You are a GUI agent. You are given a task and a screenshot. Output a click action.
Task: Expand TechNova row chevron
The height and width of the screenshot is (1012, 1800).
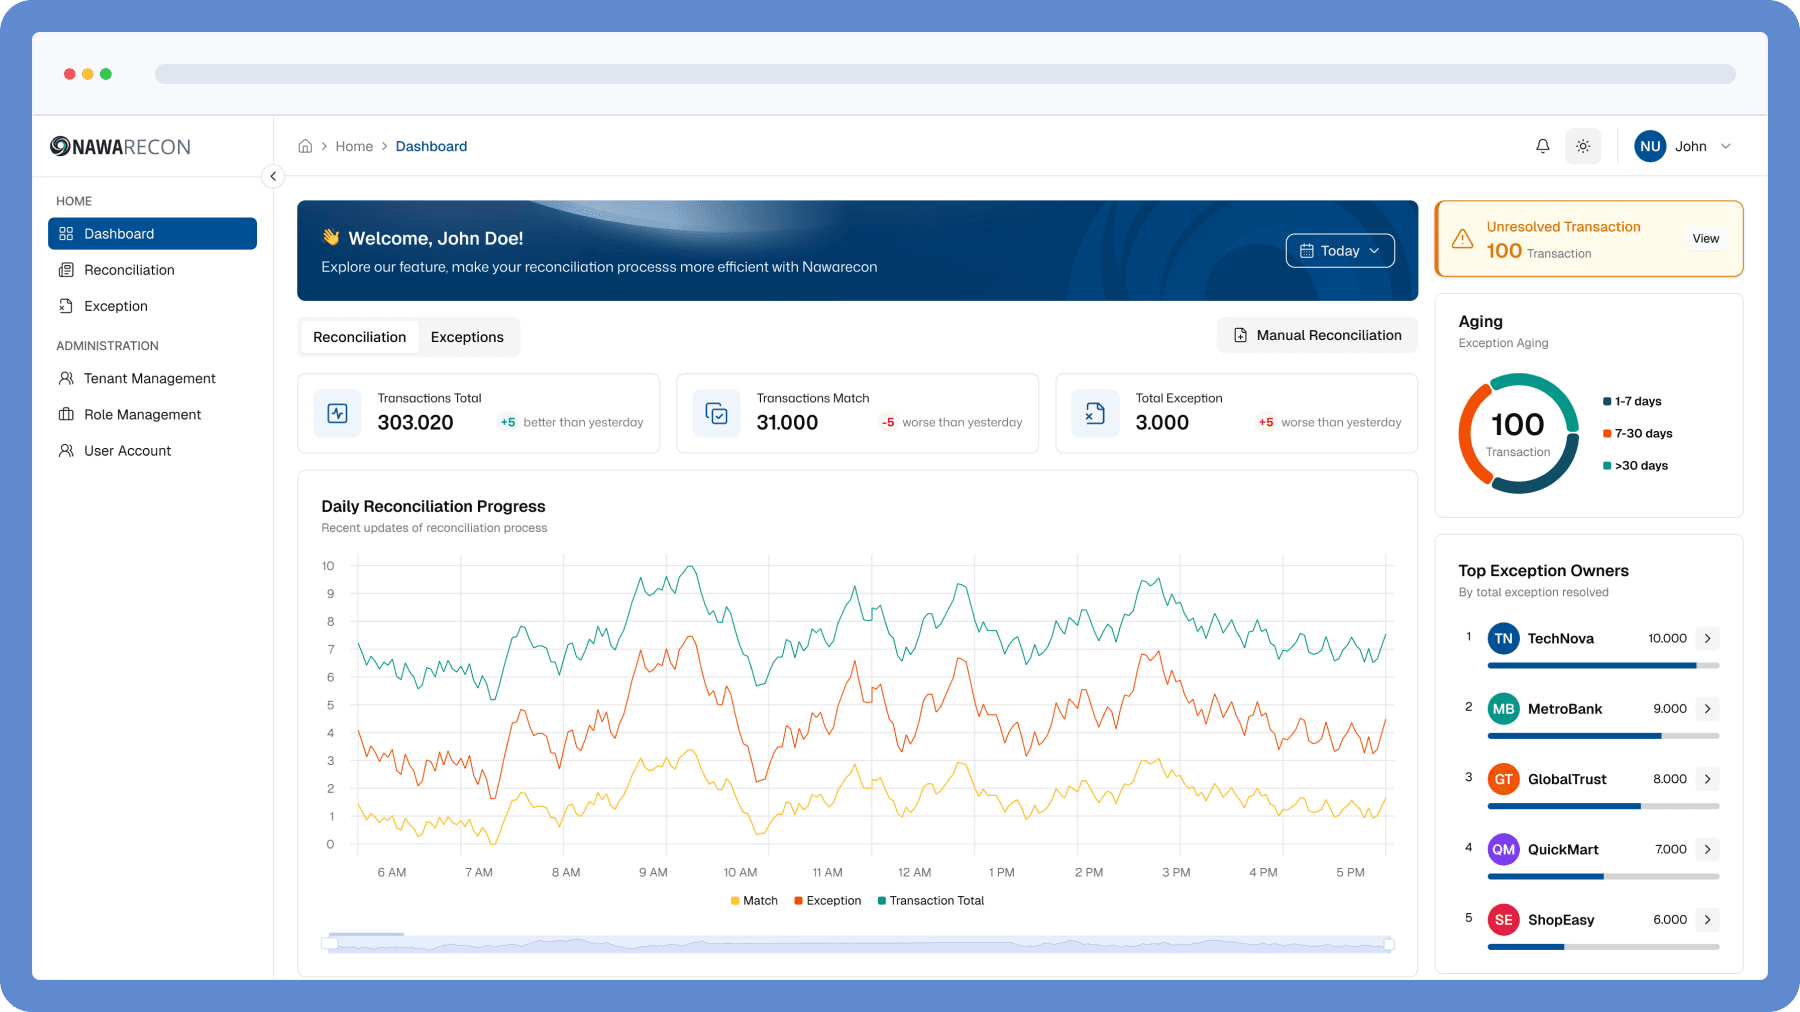[x=1707, y=638]
